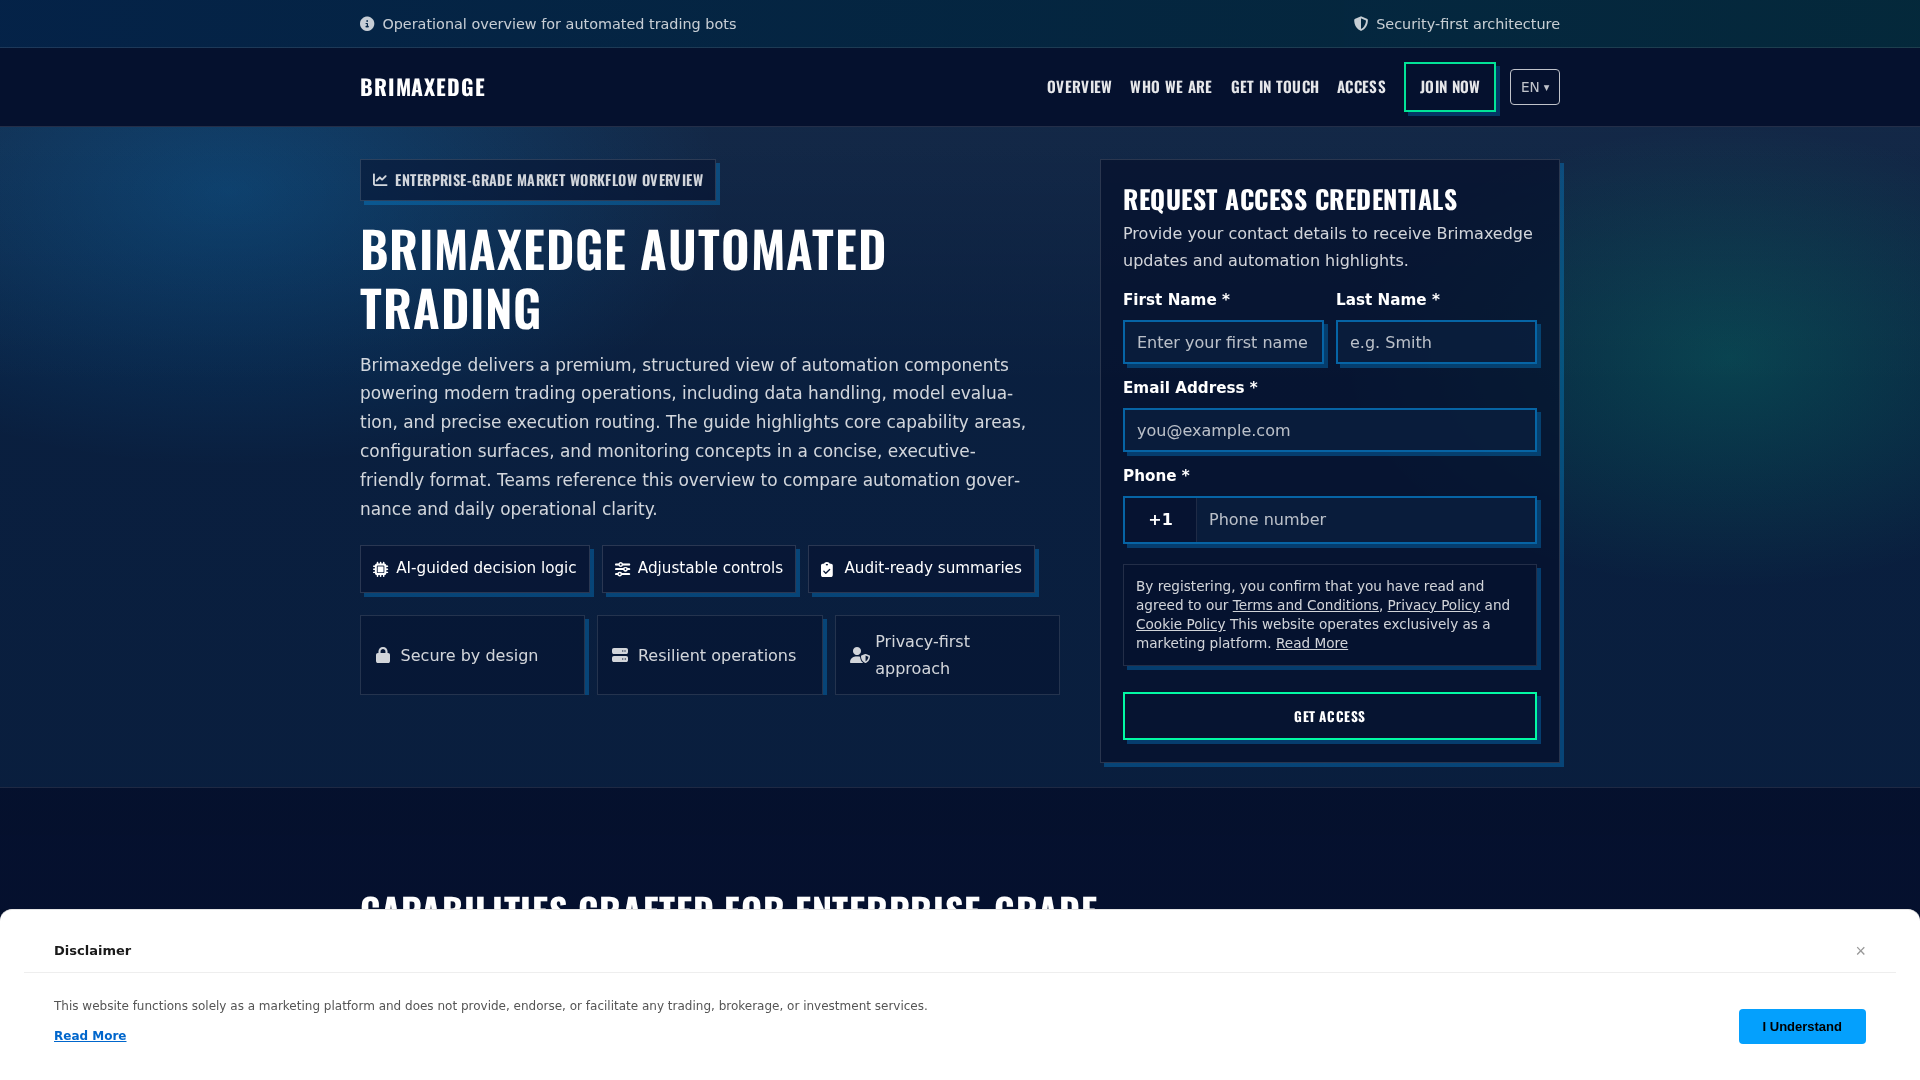Click the Request Access Credentials heading

pos(1290,200)
